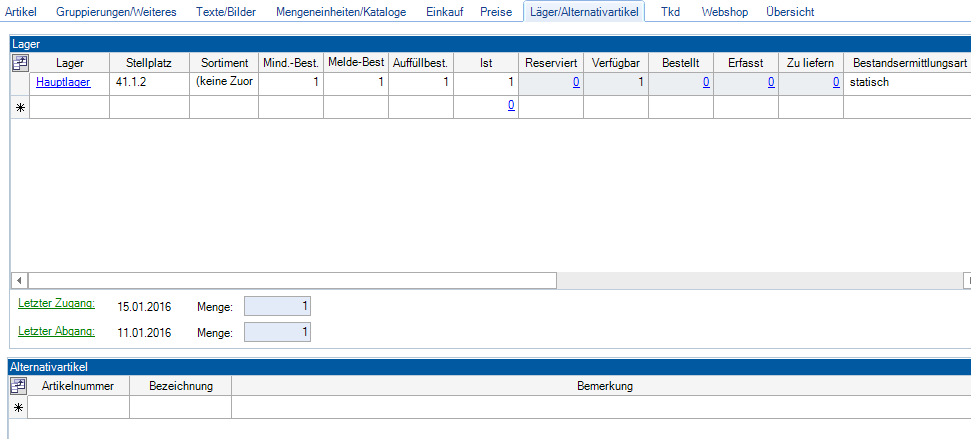Switch to the Webshop tab

point(724,12)
